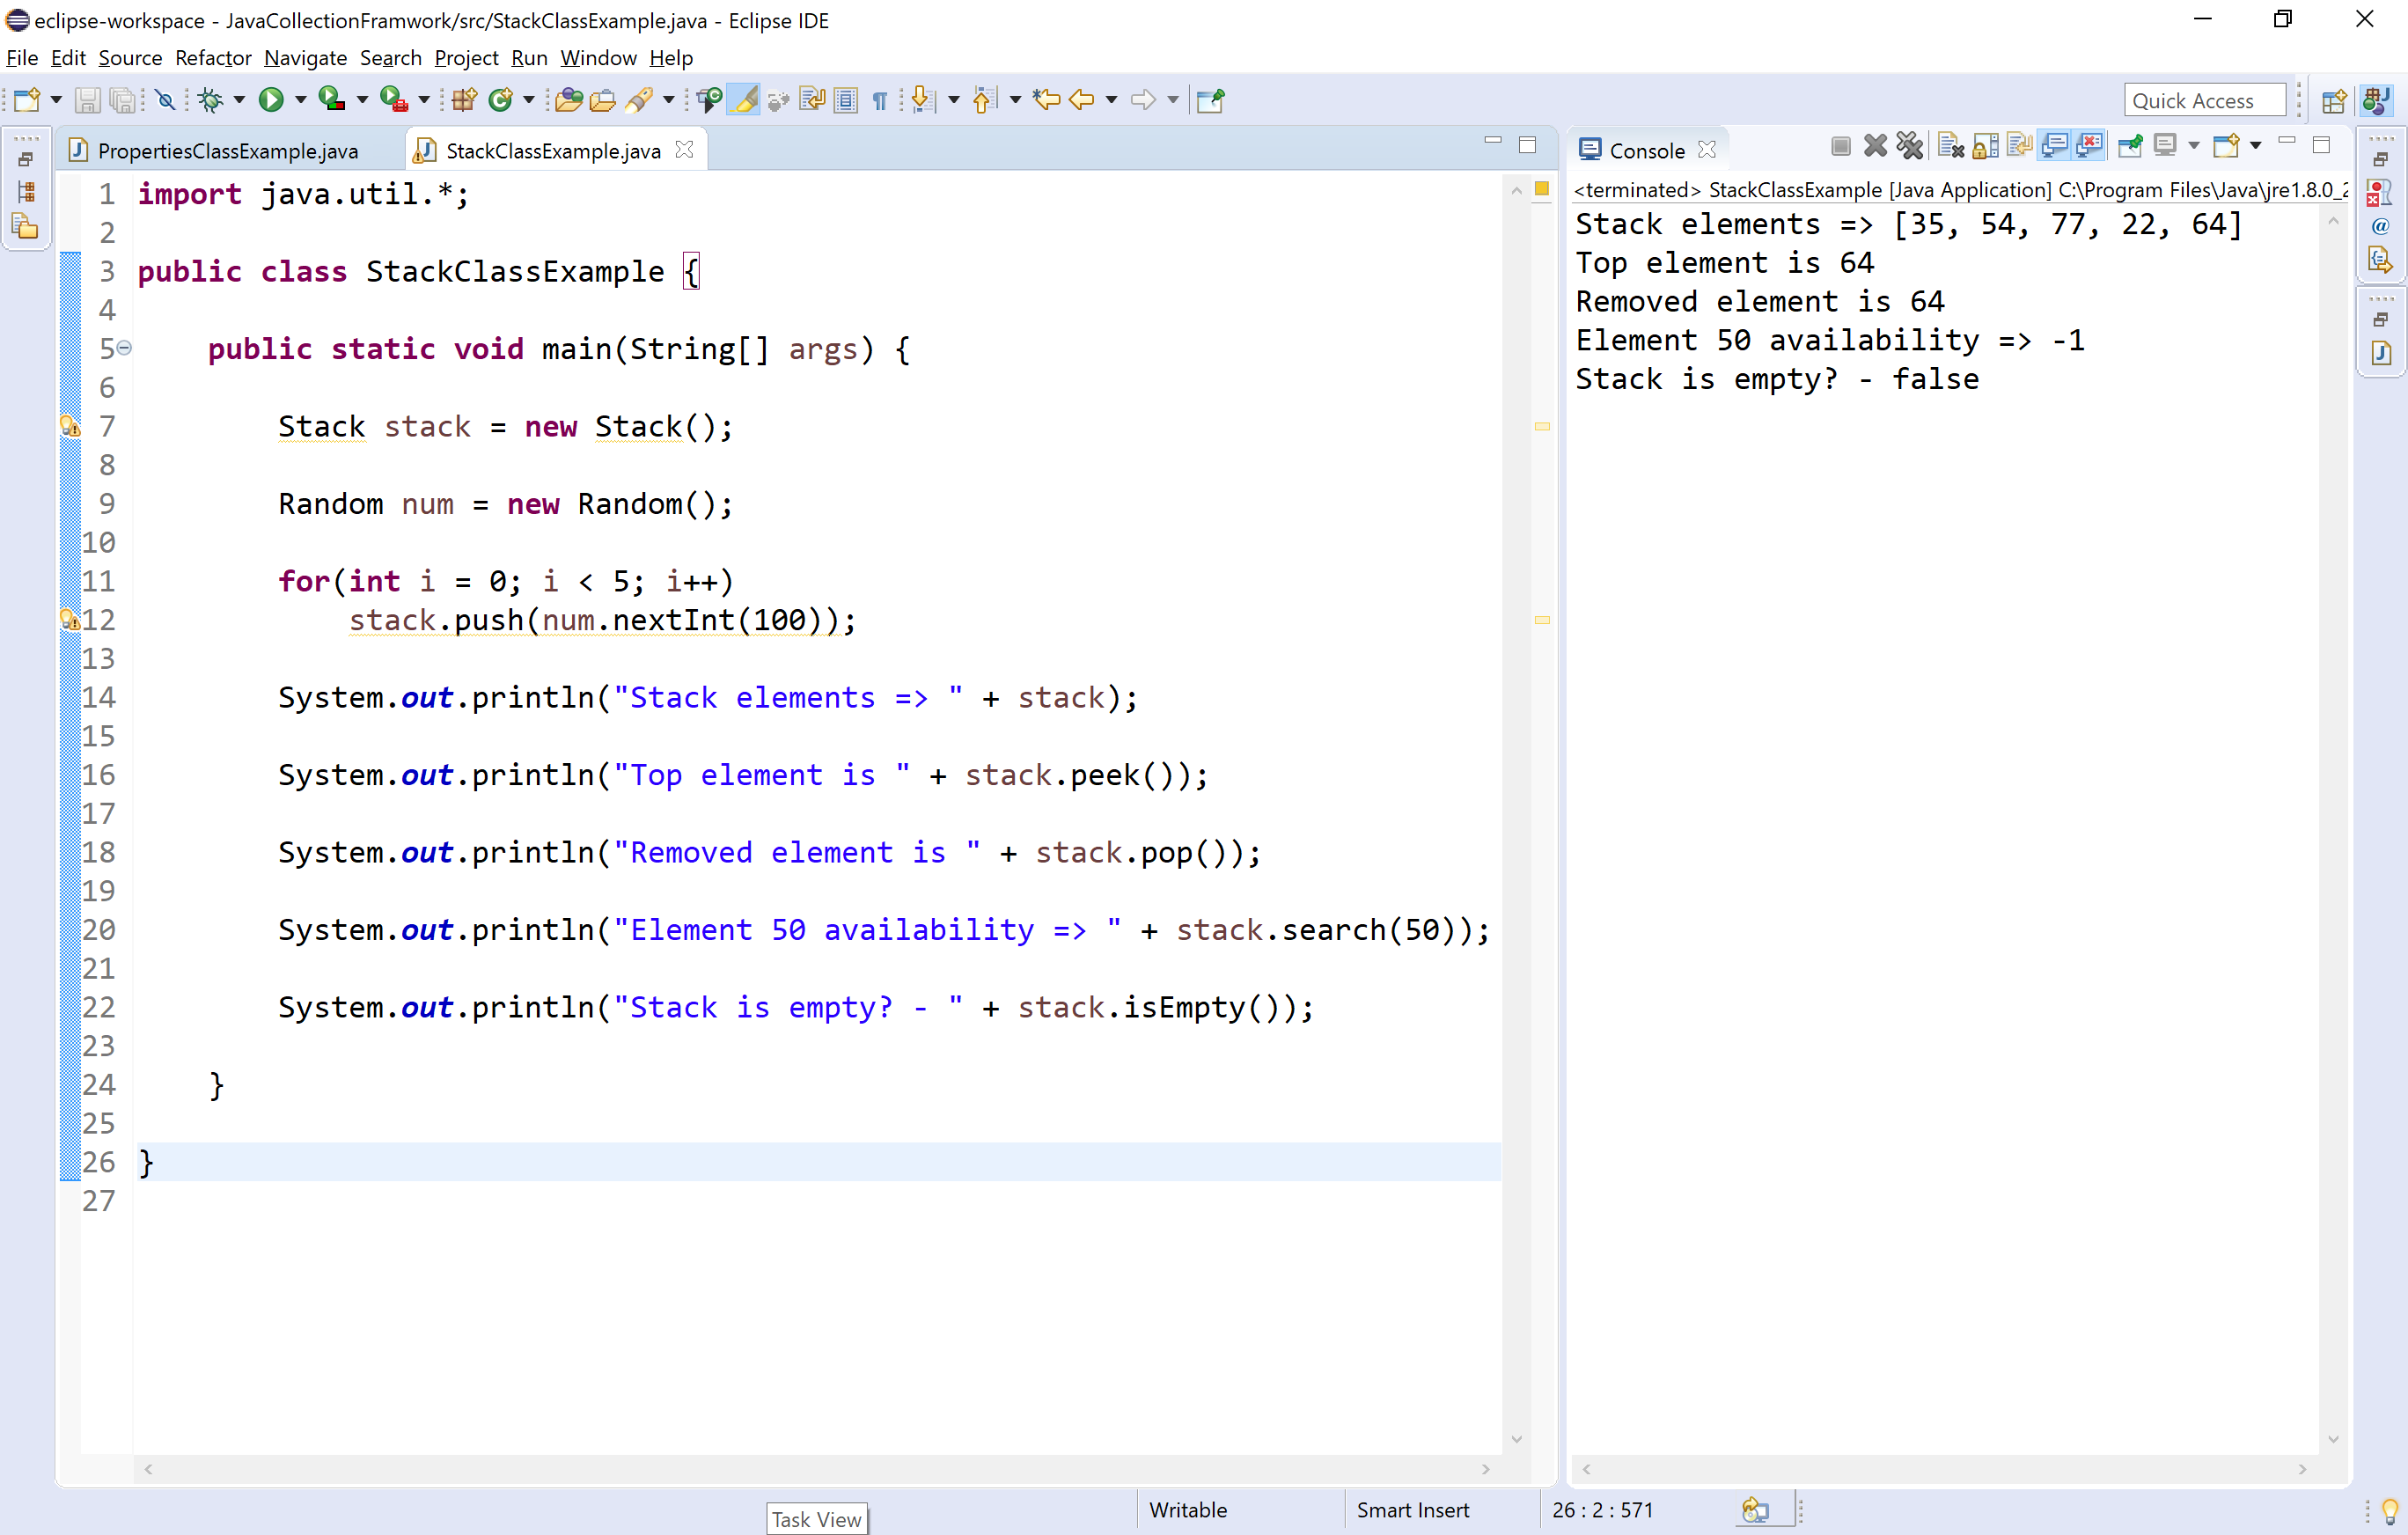Click the Open Type folder icon
This screenshot has height=1535, width=2408.
click(568, 100)
